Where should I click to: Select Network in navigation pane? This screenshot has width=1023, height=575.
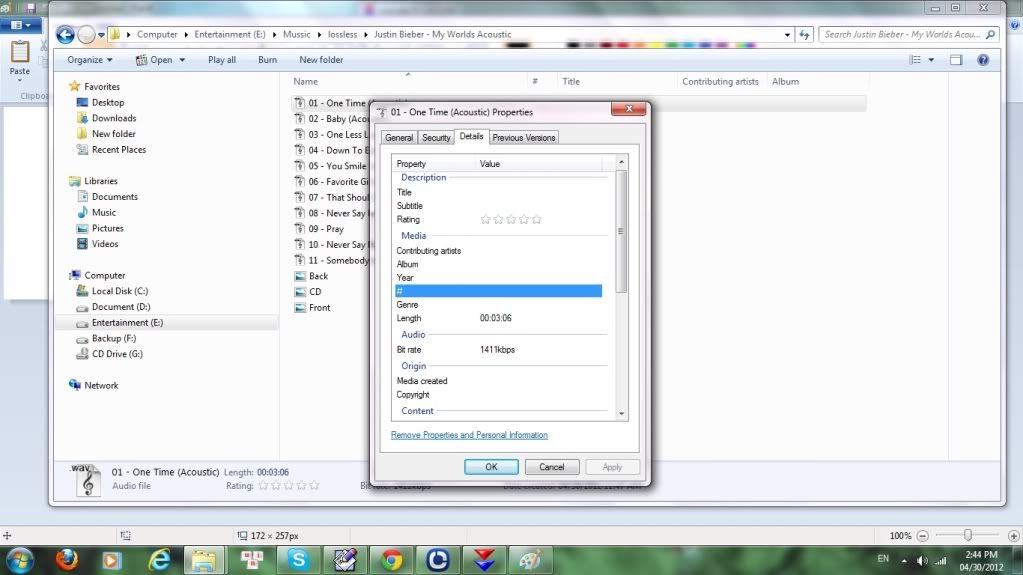(x=101, y=385)
